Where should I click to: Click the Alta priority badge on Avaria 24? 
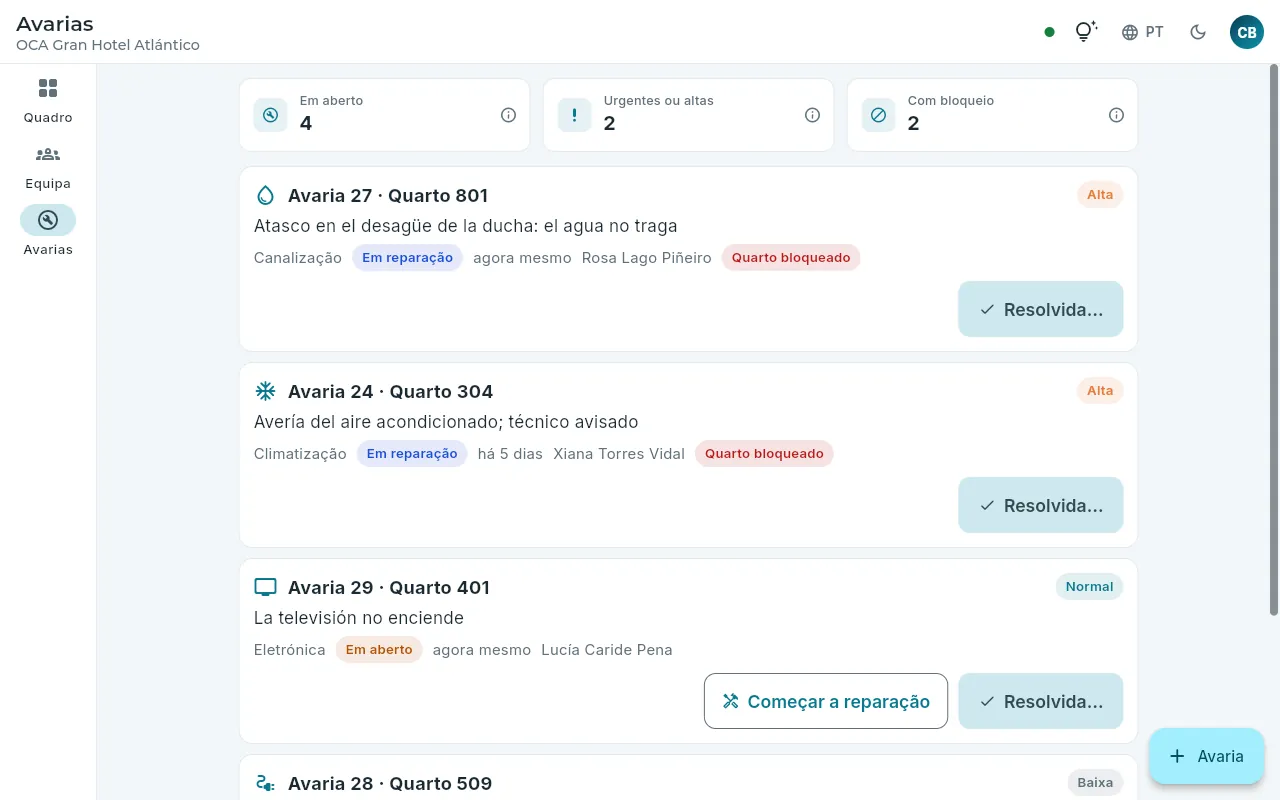click(x=1100, y=391)
